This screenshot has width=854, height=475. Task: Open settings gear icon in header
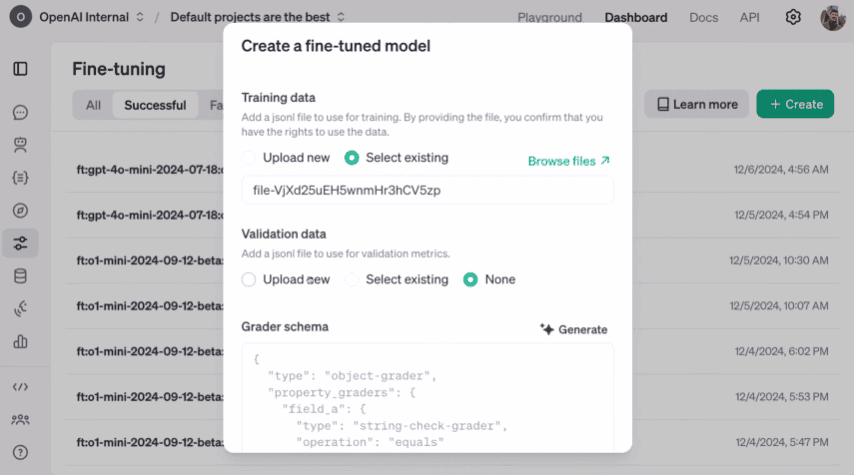click(793, 17)
